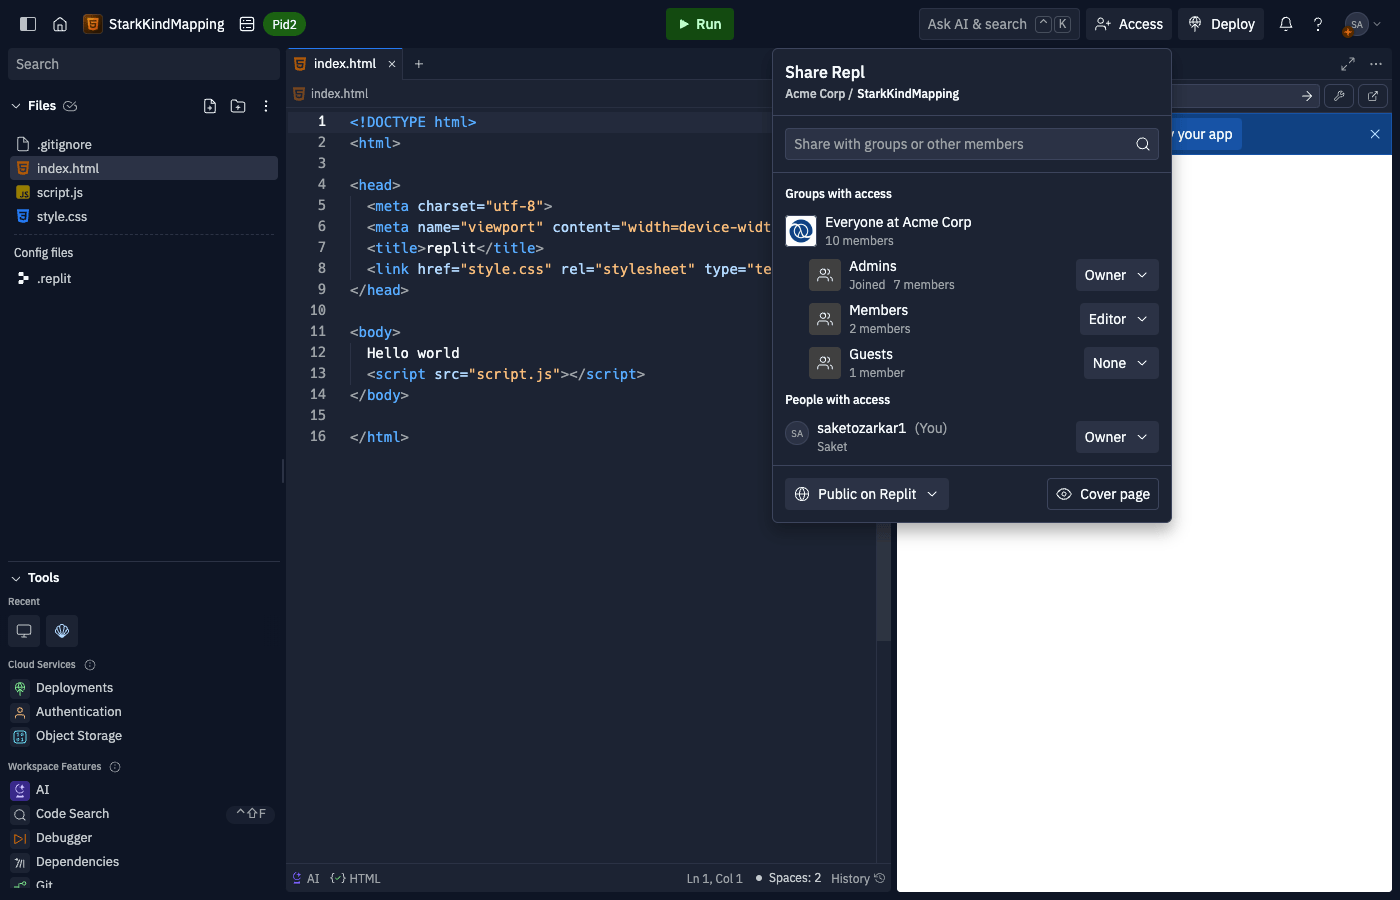Open style.css in the file tree
The image size is (1400, 900).
point(144,216)
